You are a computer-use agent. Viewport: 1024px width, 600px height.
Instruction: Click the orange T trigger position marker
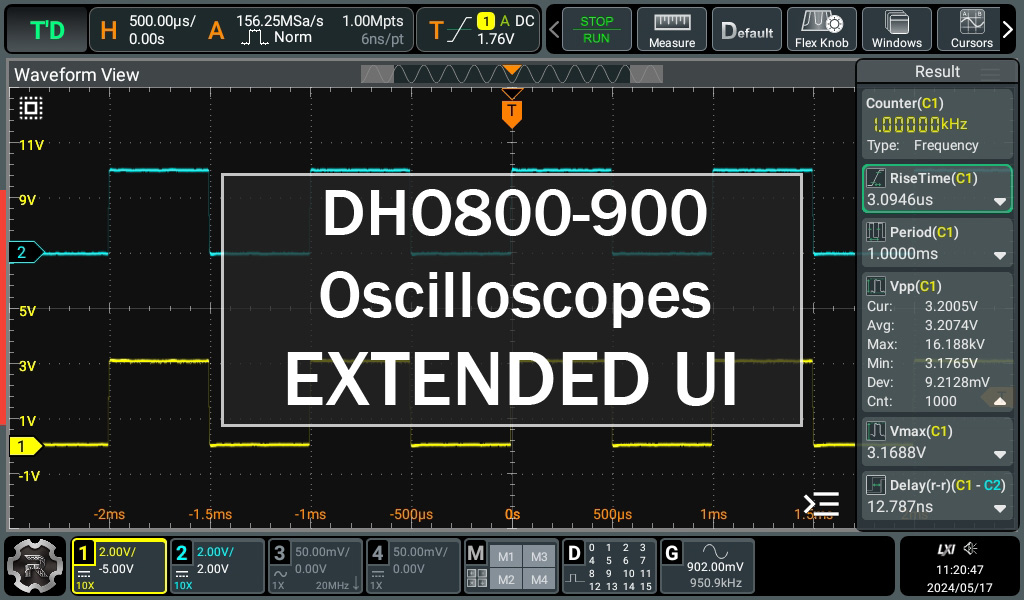coord(512,114)
